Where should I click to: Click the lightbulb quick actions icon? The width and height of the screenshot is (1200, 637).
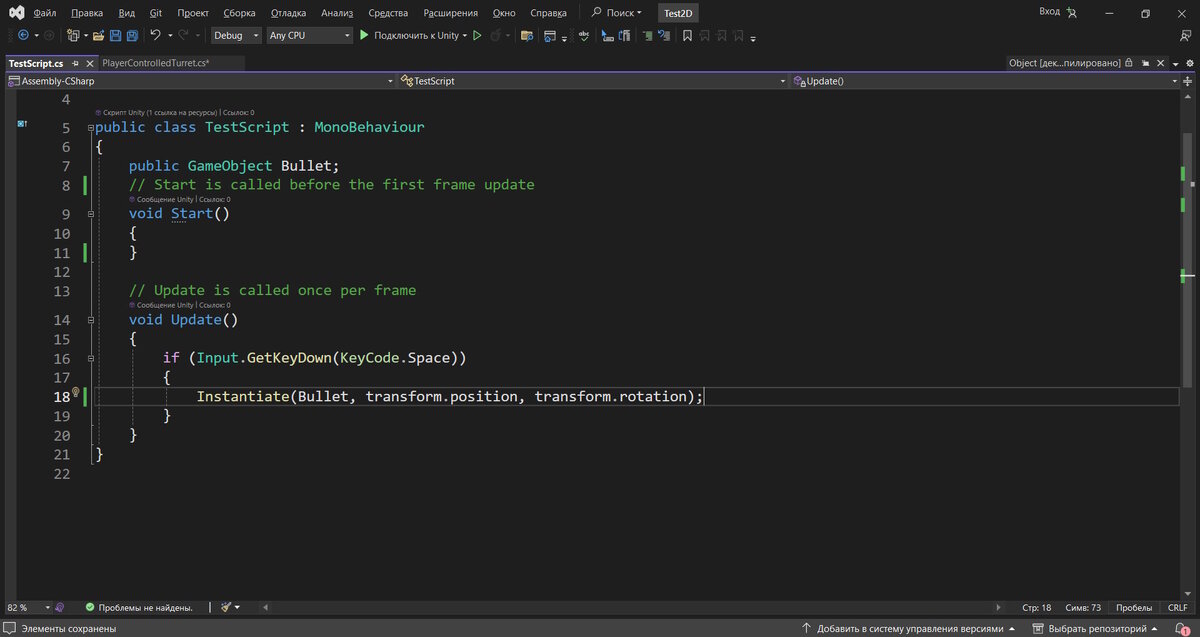[x=76, y=393]
